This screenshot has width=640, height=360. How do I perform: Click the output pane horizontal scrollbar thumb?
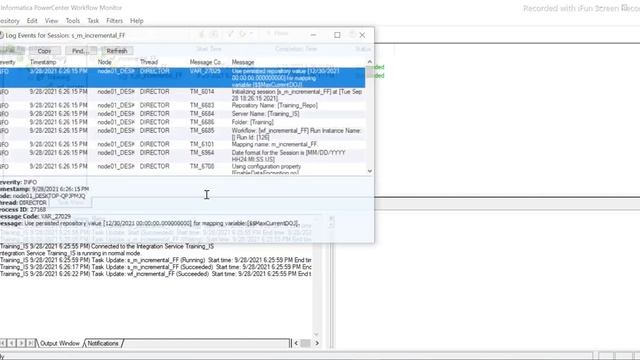tap(305, 343)
